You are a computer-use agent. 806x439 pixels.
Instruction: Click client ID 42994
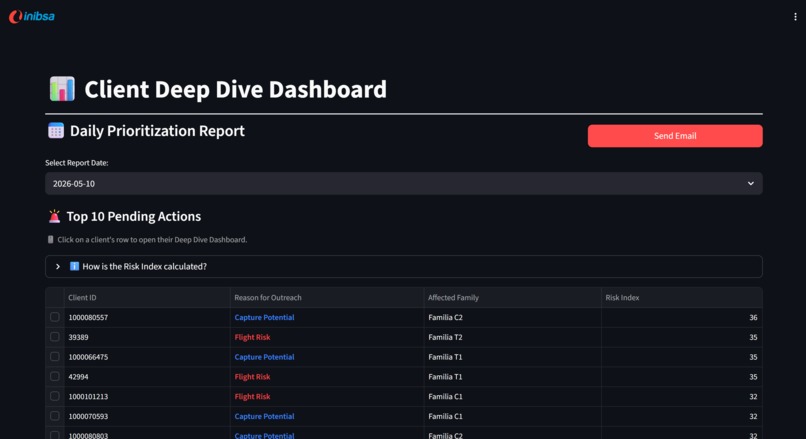(x=78, y=377)
